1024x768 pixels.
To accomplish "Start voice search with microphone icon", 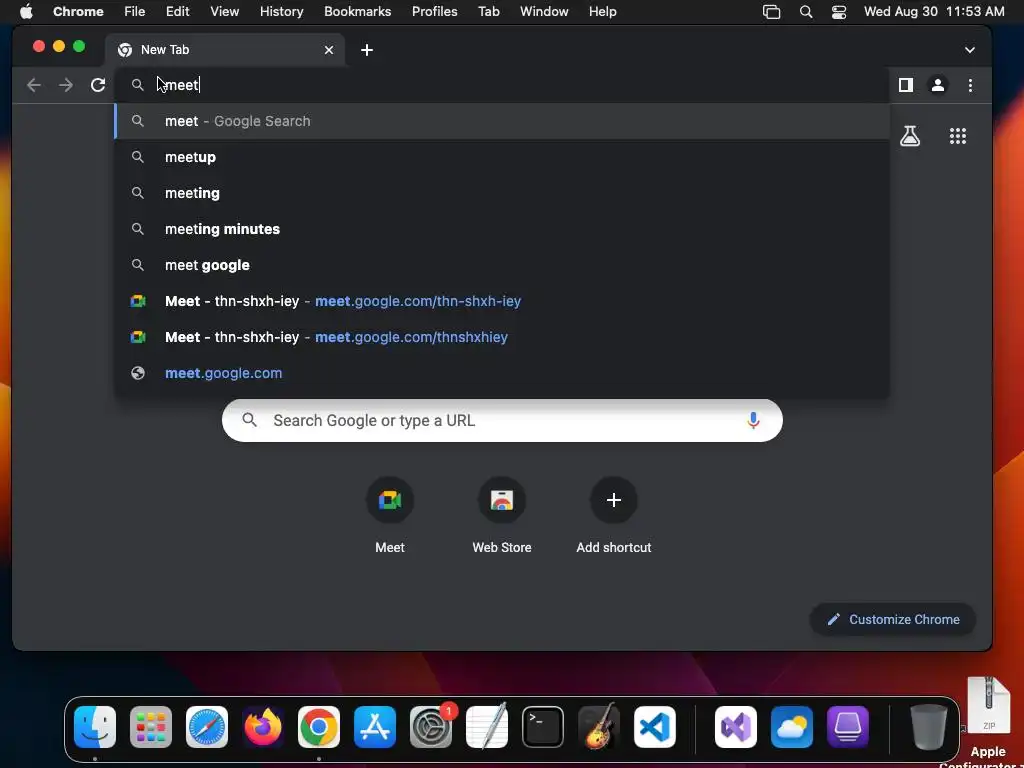I will coord(753,421).
